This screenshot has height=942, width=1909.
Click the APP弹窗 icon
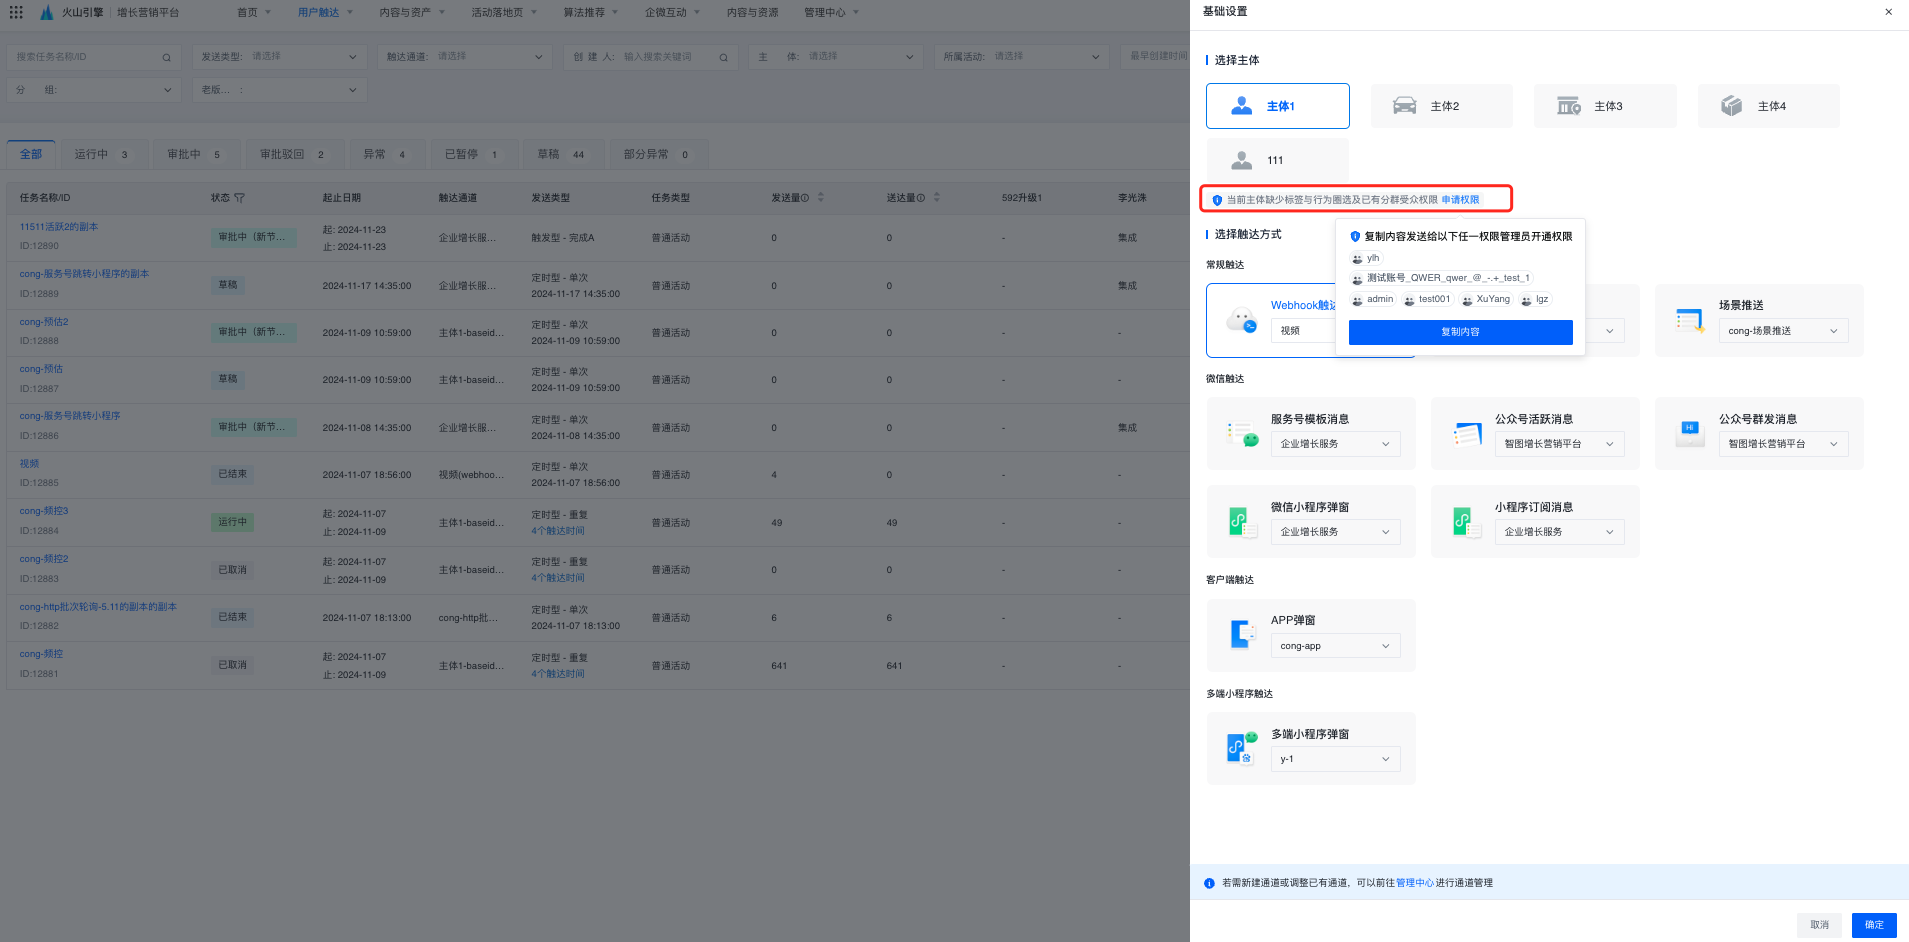point(1242,635)
